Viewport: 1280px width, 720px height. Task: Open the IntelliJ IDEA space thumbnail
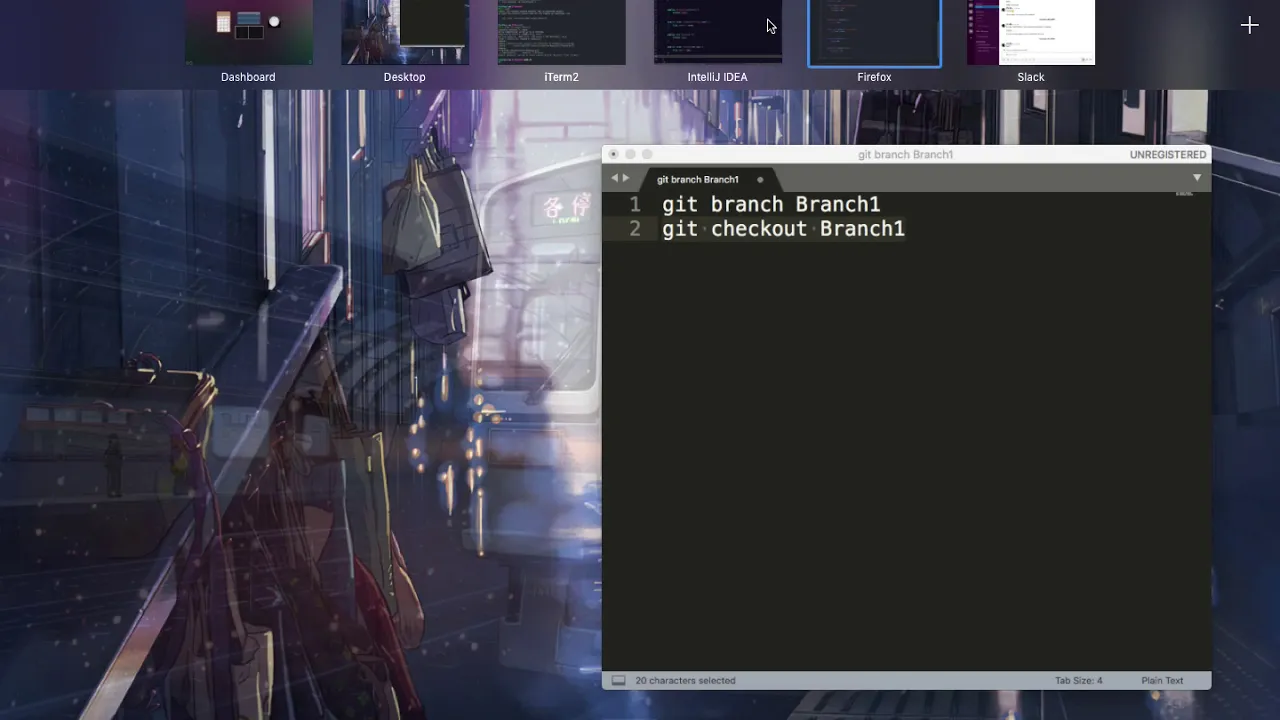[x=718, y=32]
